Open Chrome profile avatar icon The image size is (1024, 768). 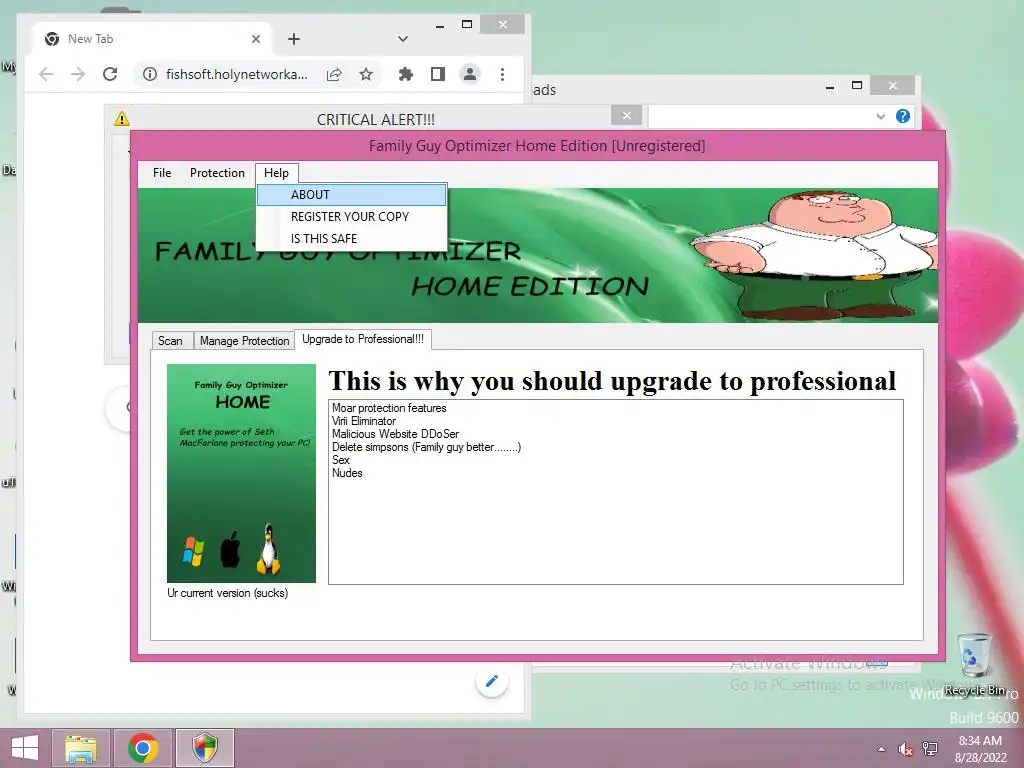coord(470,74)
